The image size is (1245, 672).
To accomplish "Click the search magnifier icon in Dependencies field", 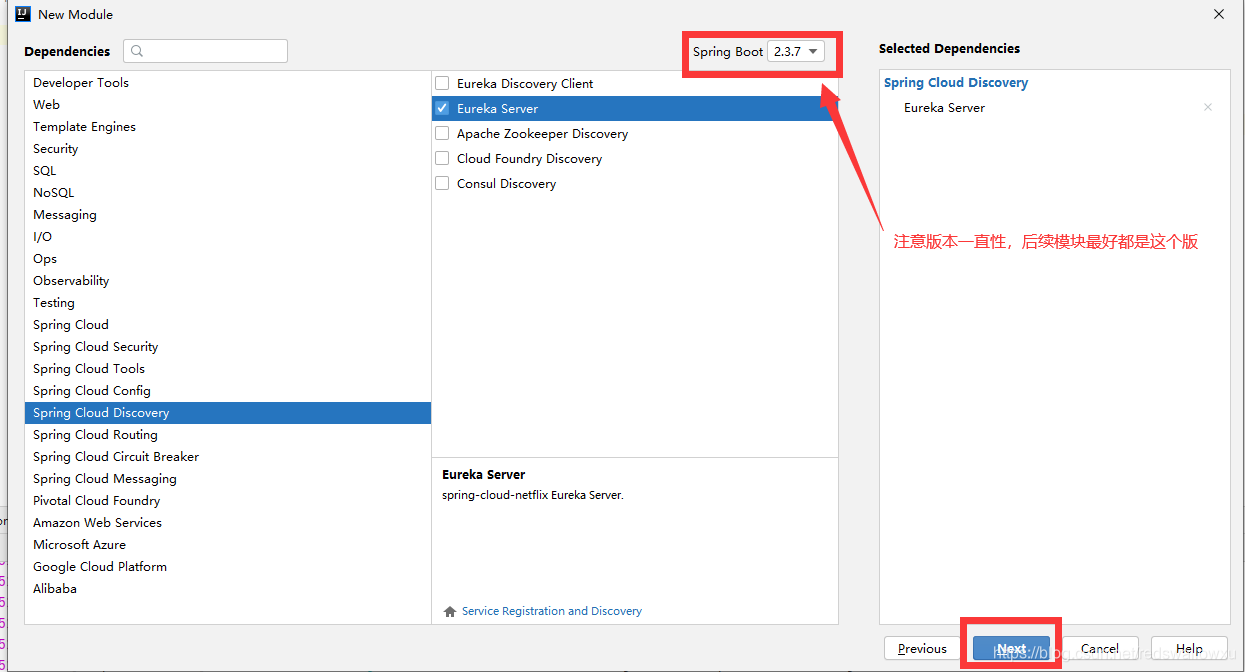I will [137, 51].
